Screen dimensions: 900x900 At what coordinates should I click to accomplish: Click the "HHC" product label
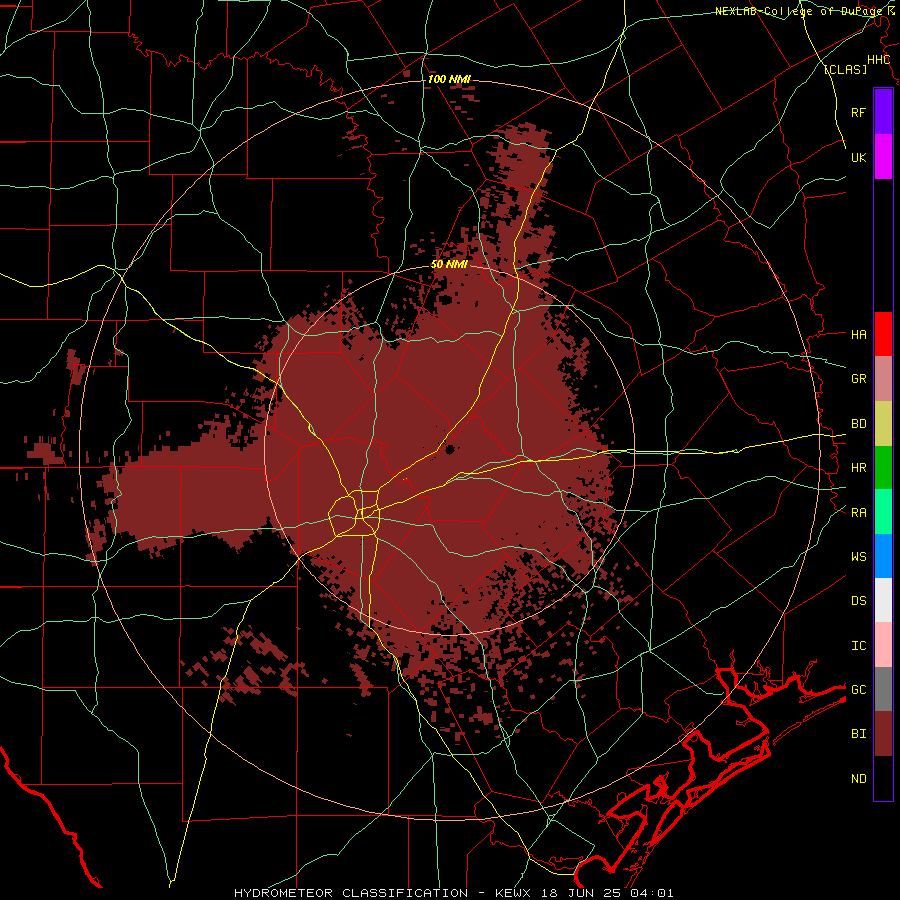(878, 60)
